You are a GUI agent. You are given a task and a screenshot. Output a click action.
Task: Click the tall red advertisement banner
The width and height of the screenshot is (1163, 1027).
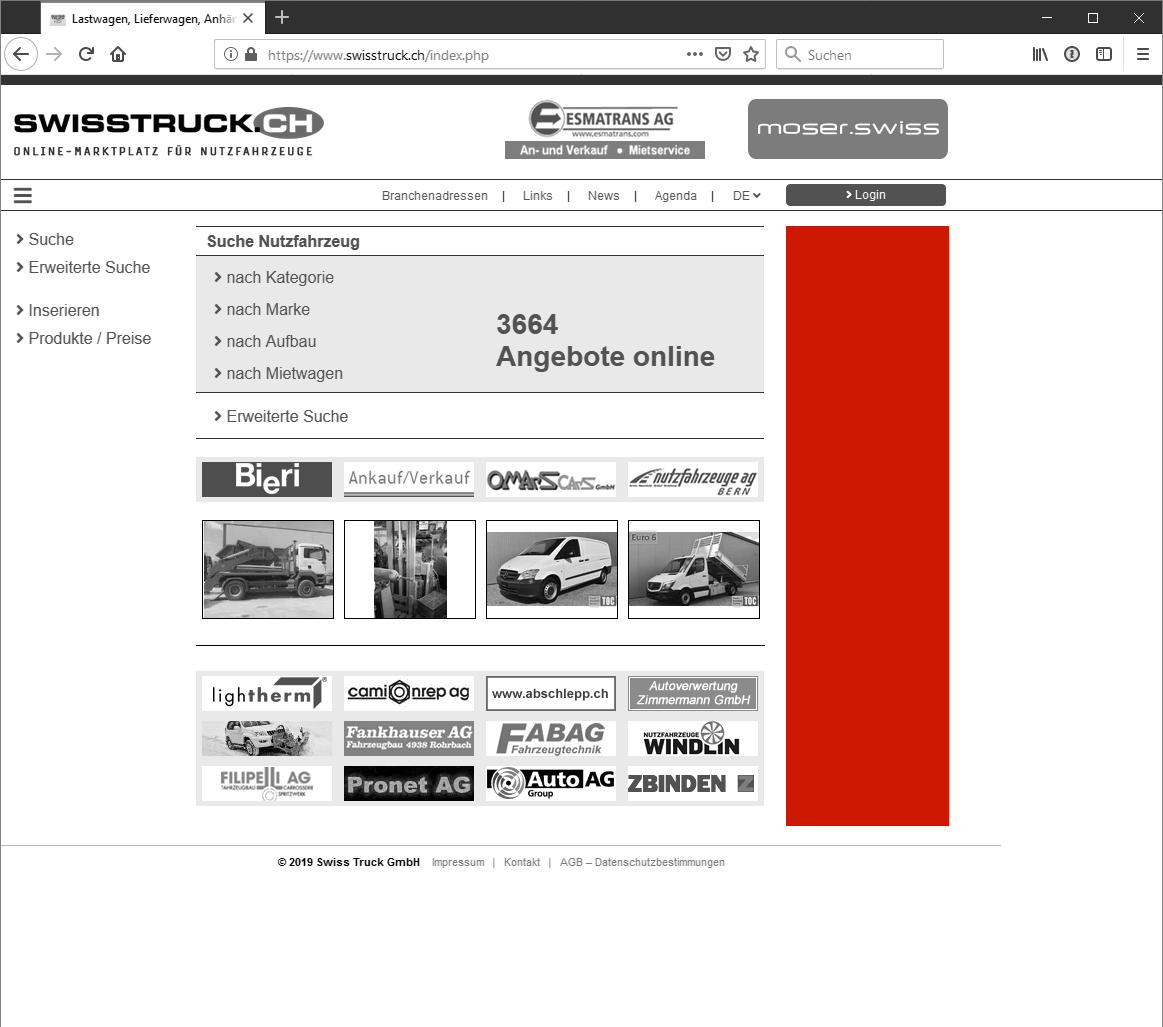point(867,526)
